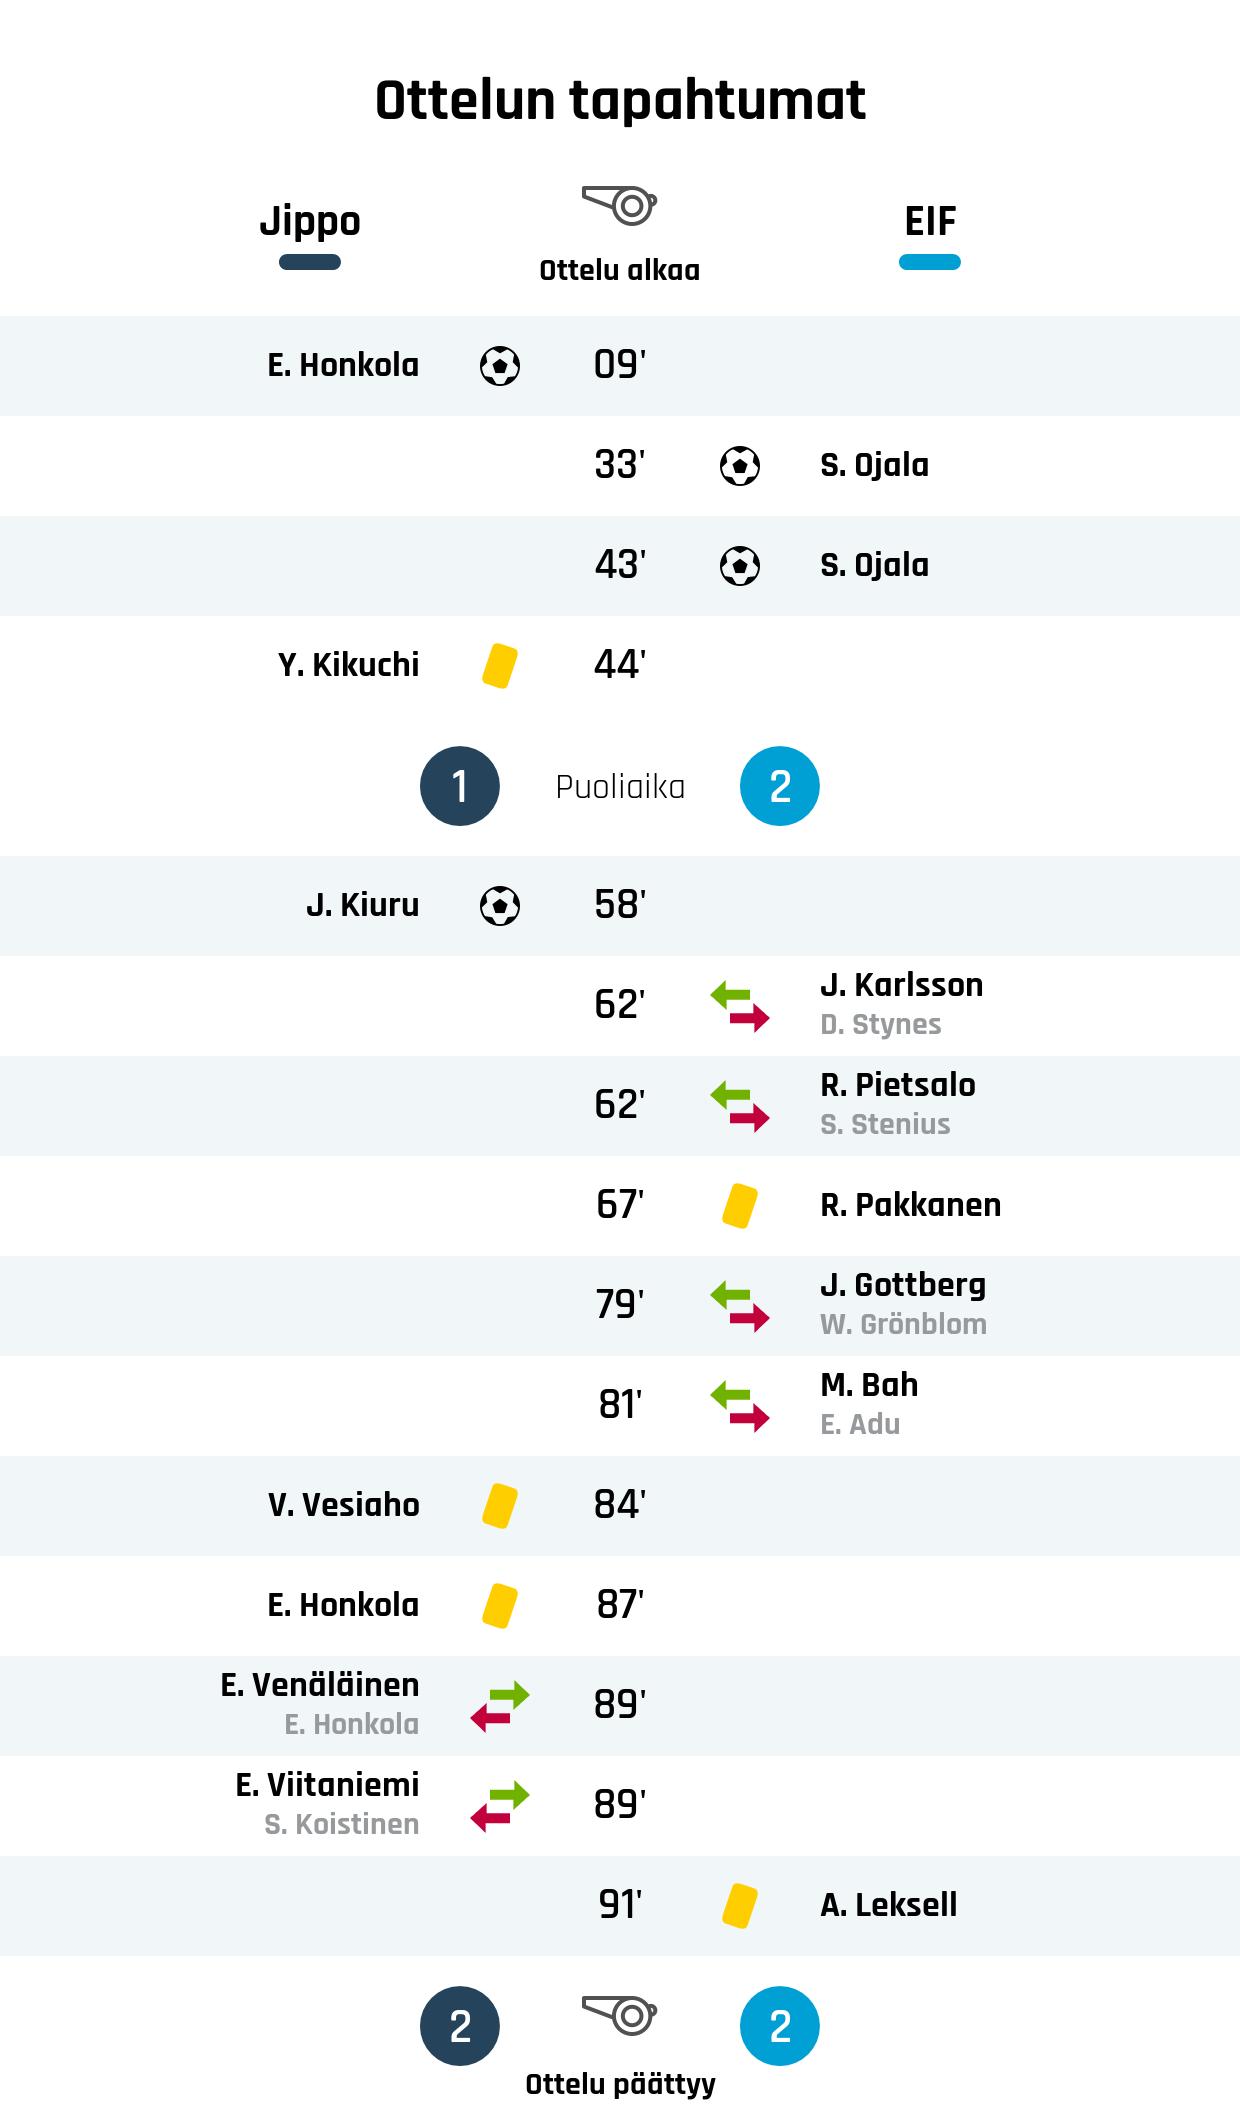Click the substitution arrows for E. Venäläinen
The image size is (1240, 2118).
(500, 1706)
